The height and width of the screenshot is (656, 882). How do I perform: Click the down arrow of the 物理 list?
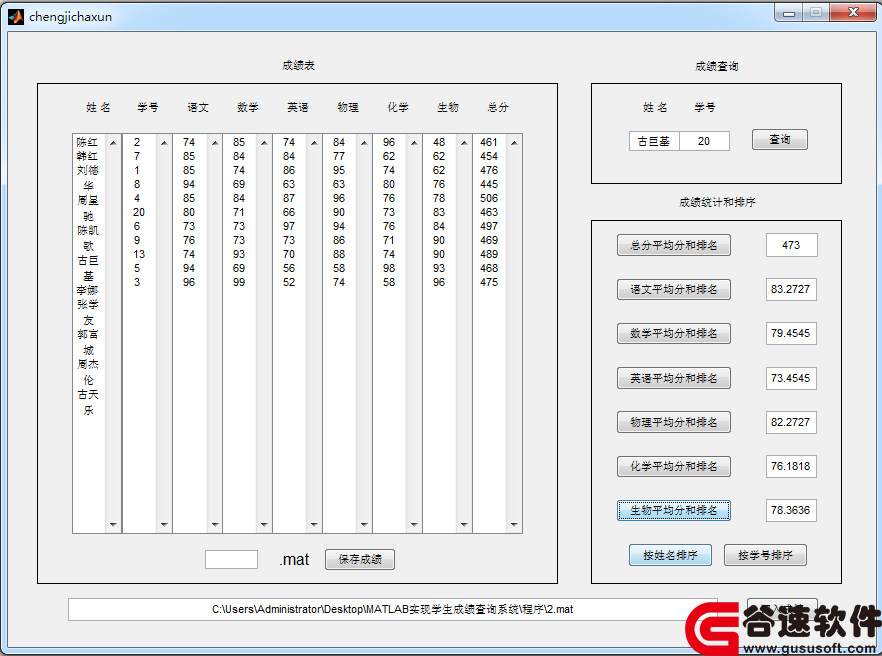pos(364,524)
